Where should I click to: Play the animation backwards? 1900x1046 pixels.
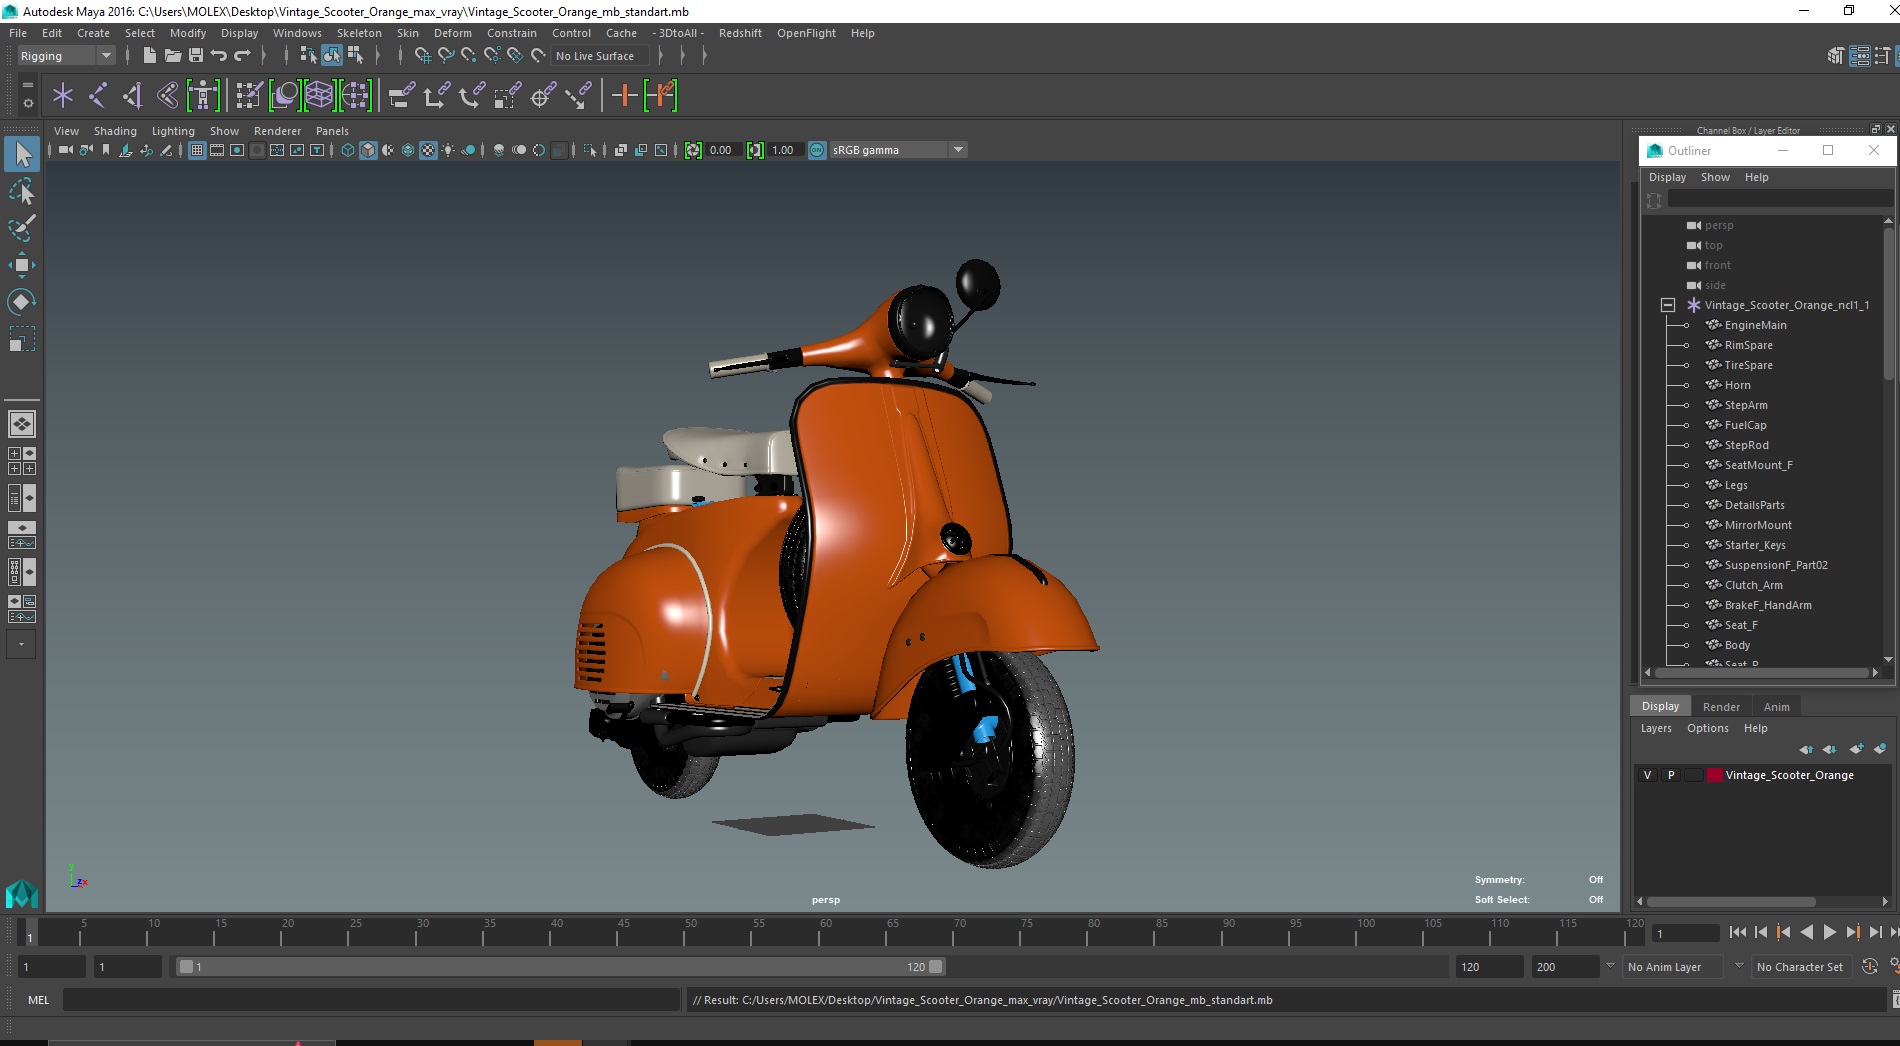(x=1806, y=932)
